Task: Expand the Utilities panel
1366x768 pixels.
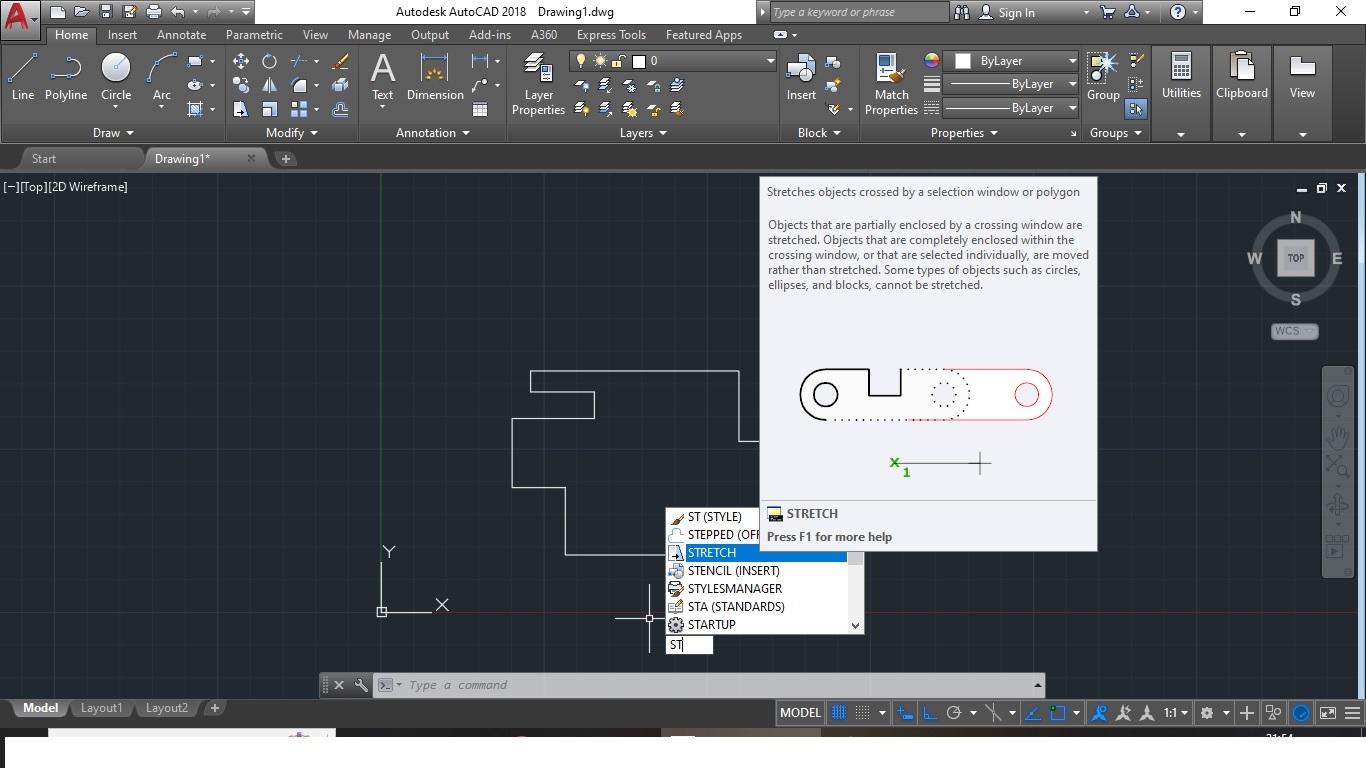Action: point(1181,134)
